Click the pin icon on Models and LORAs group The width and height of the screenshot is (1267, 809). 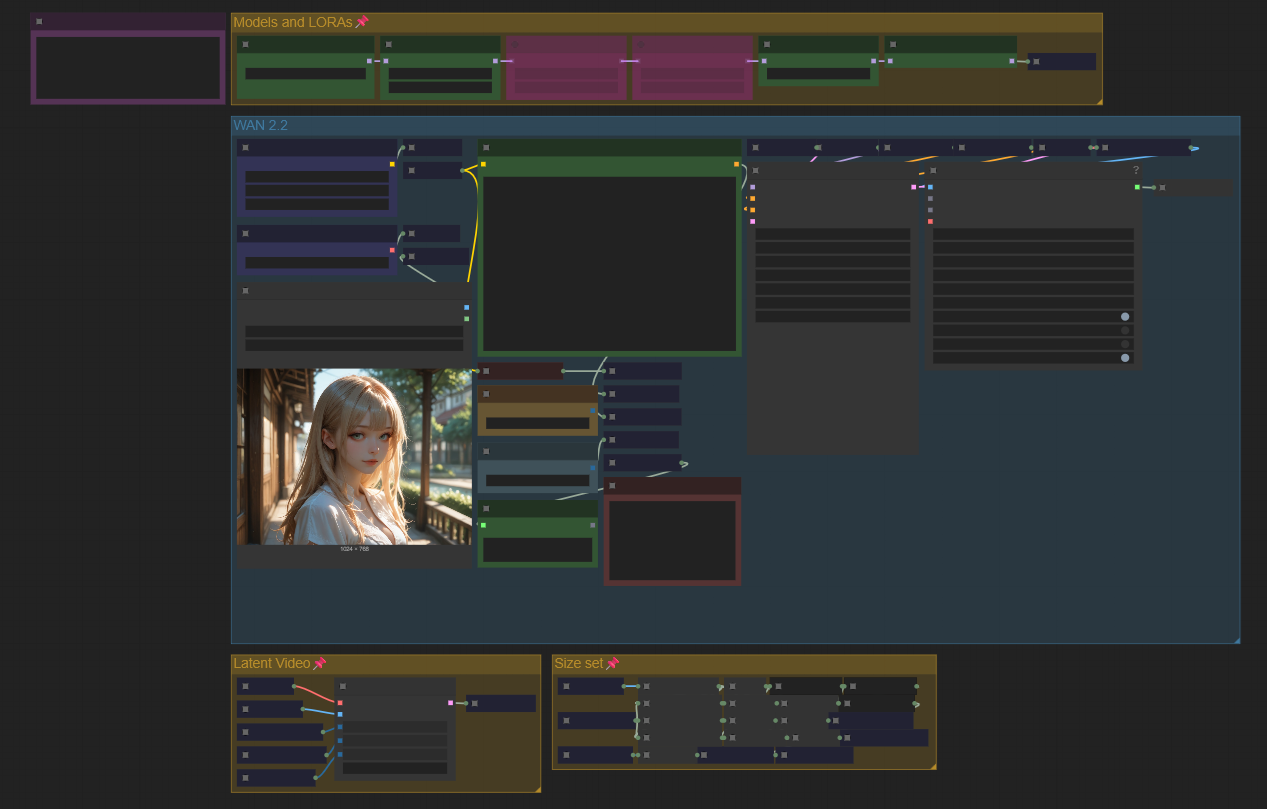(x=362, y=22)
